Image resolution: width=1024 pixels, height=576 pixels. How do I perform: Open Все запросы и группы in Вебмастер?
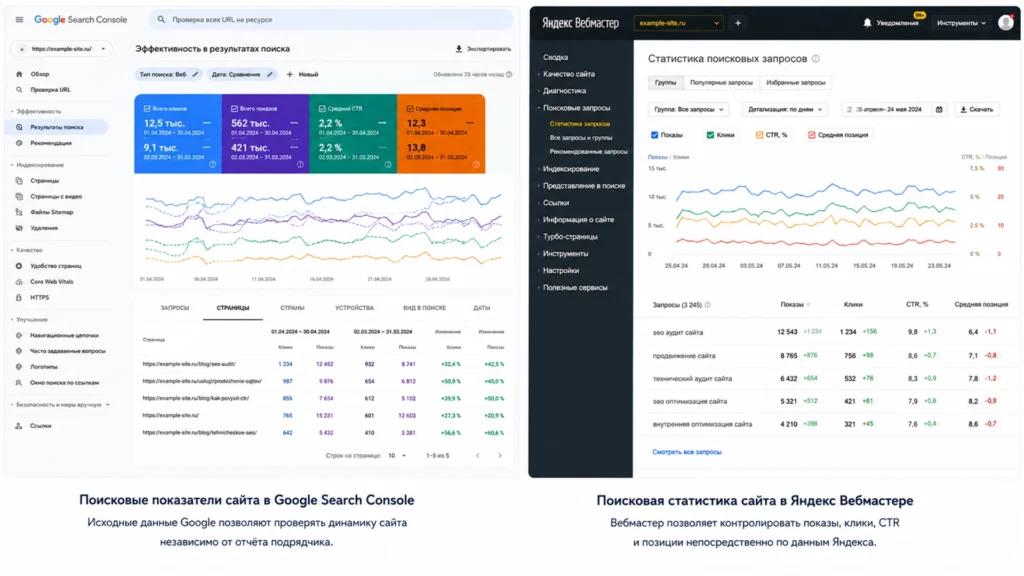581,138
